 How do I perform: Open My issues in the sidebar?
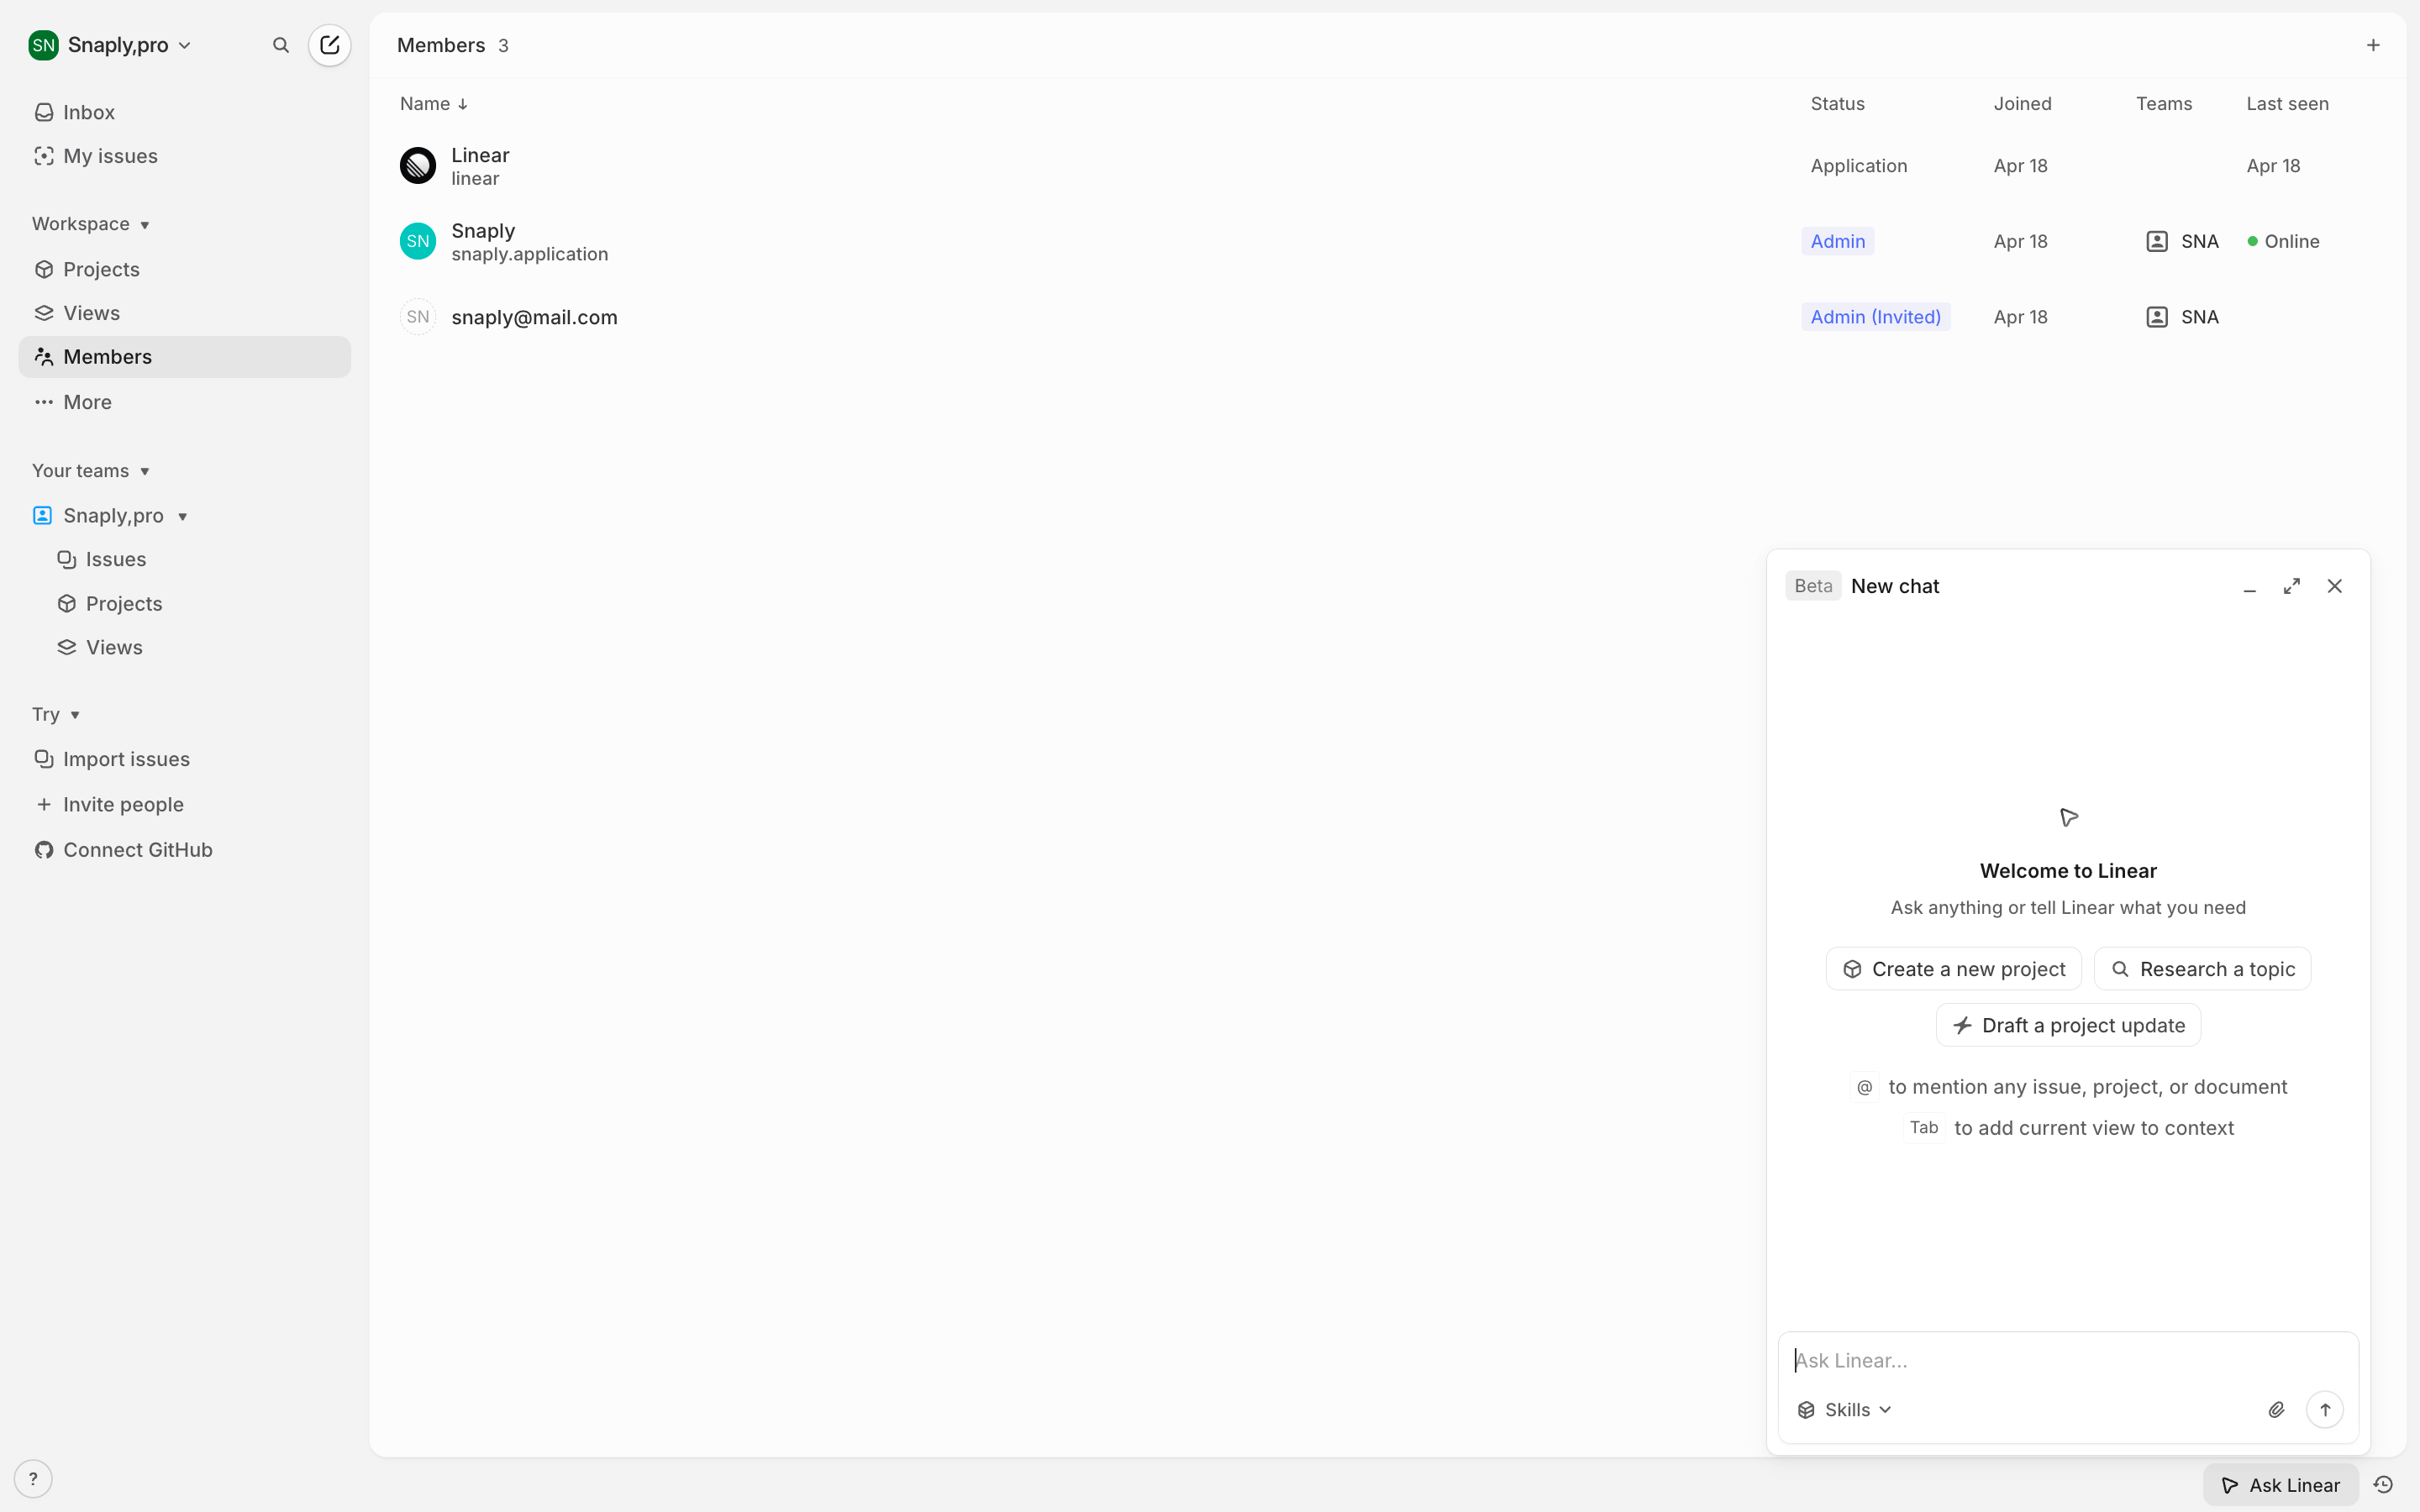pos(185,156)
